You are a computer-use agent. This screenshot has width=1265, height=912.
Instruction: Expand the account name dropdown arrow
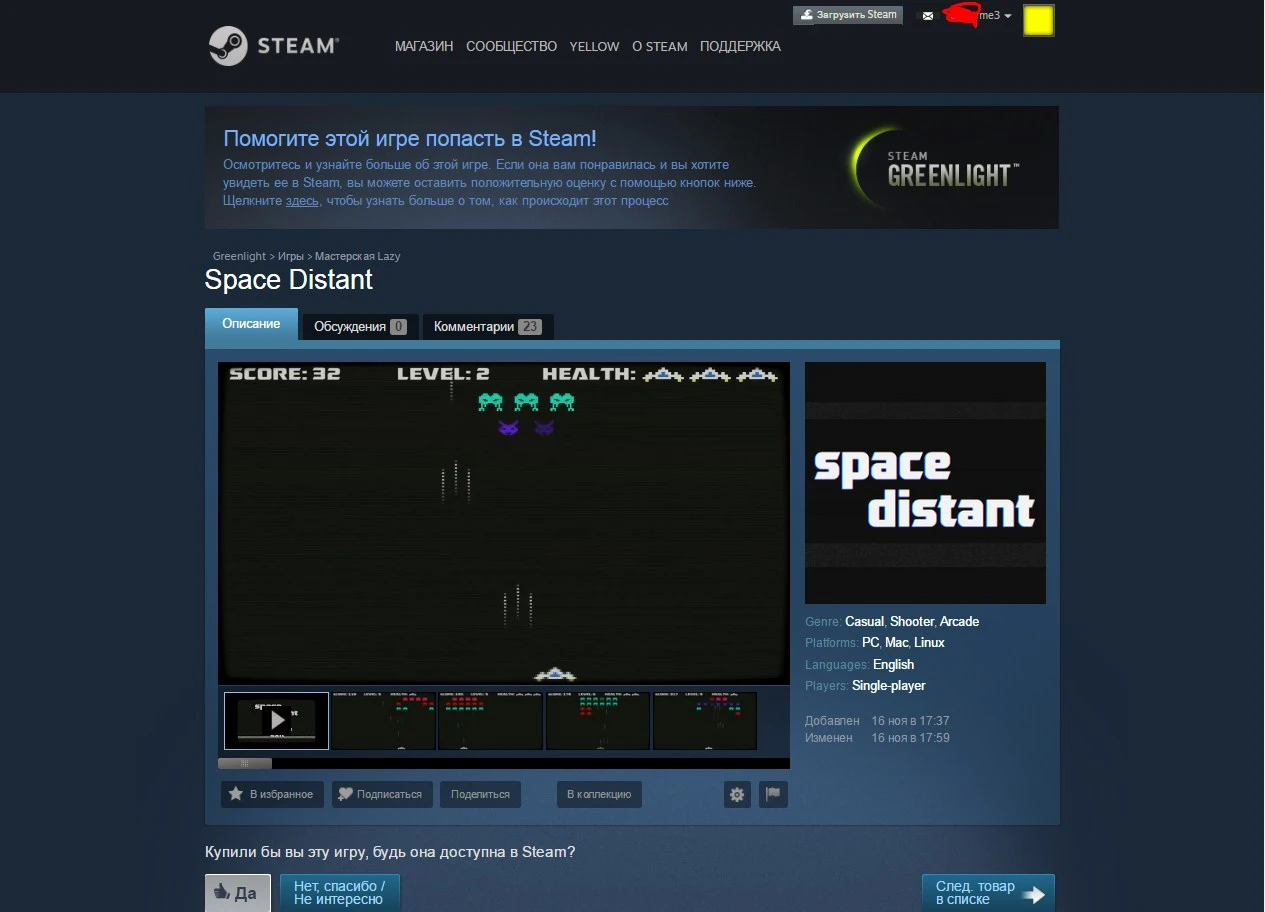coord(1008,16)
